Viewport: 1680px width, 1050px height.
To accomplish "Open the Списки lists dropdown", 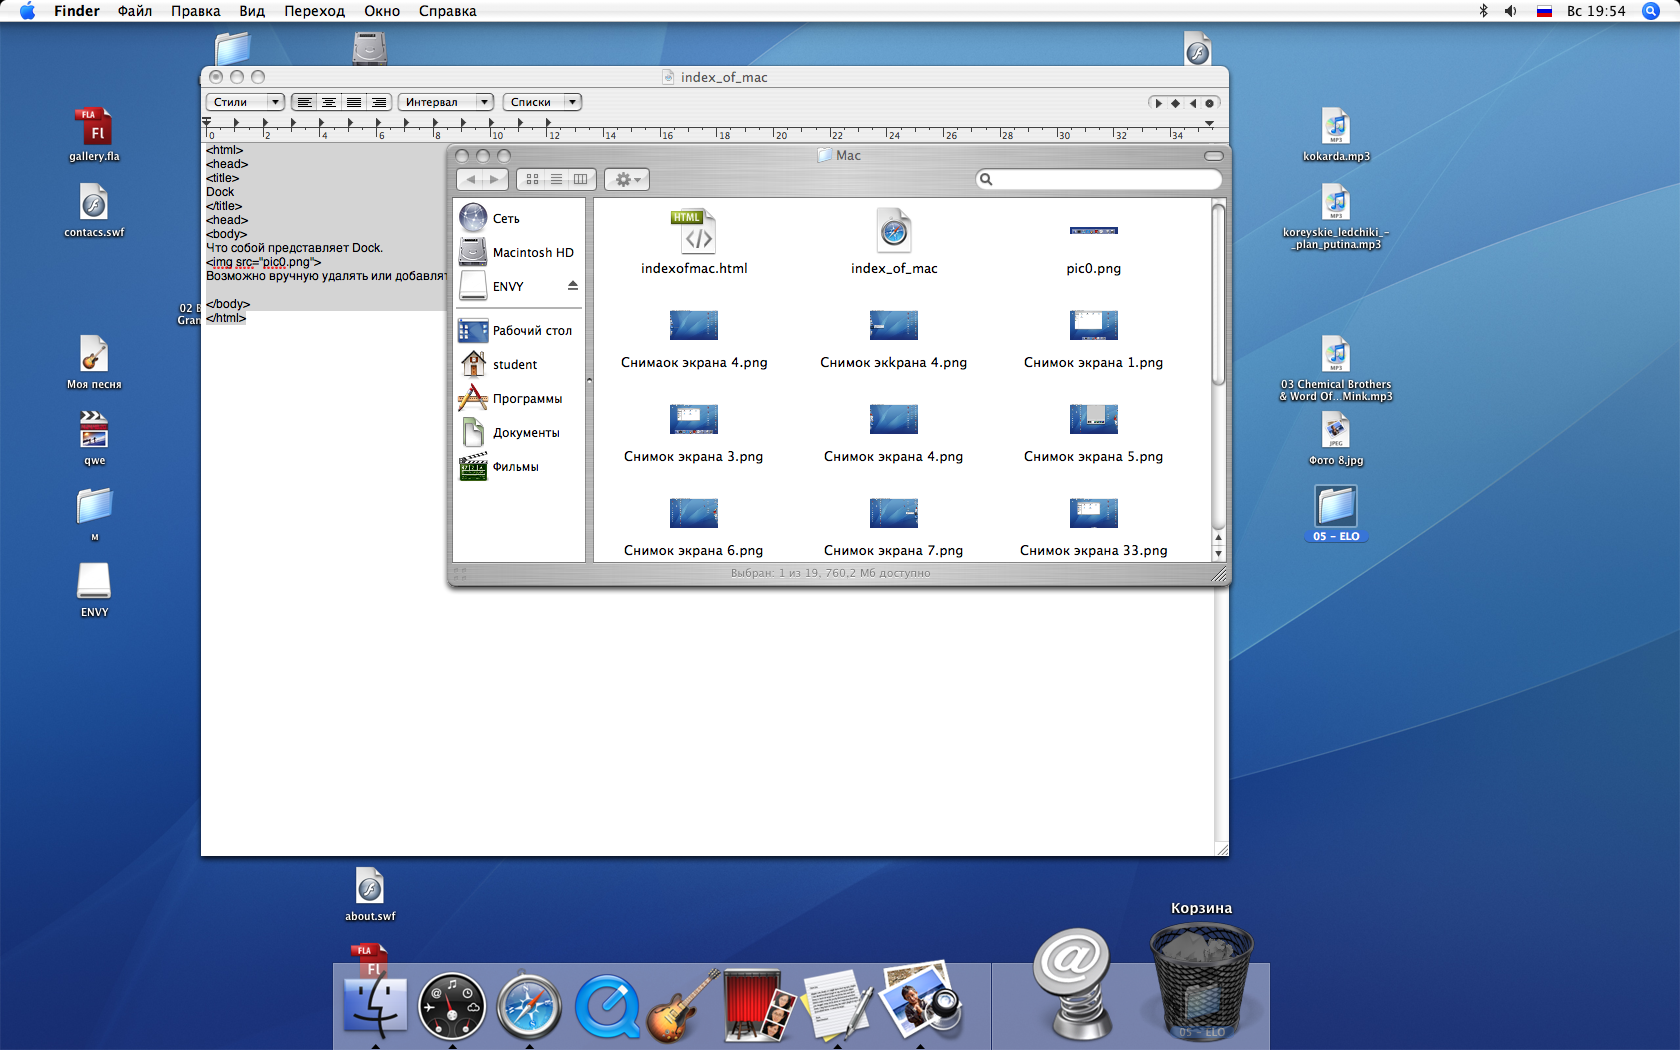I will (542, 102).
